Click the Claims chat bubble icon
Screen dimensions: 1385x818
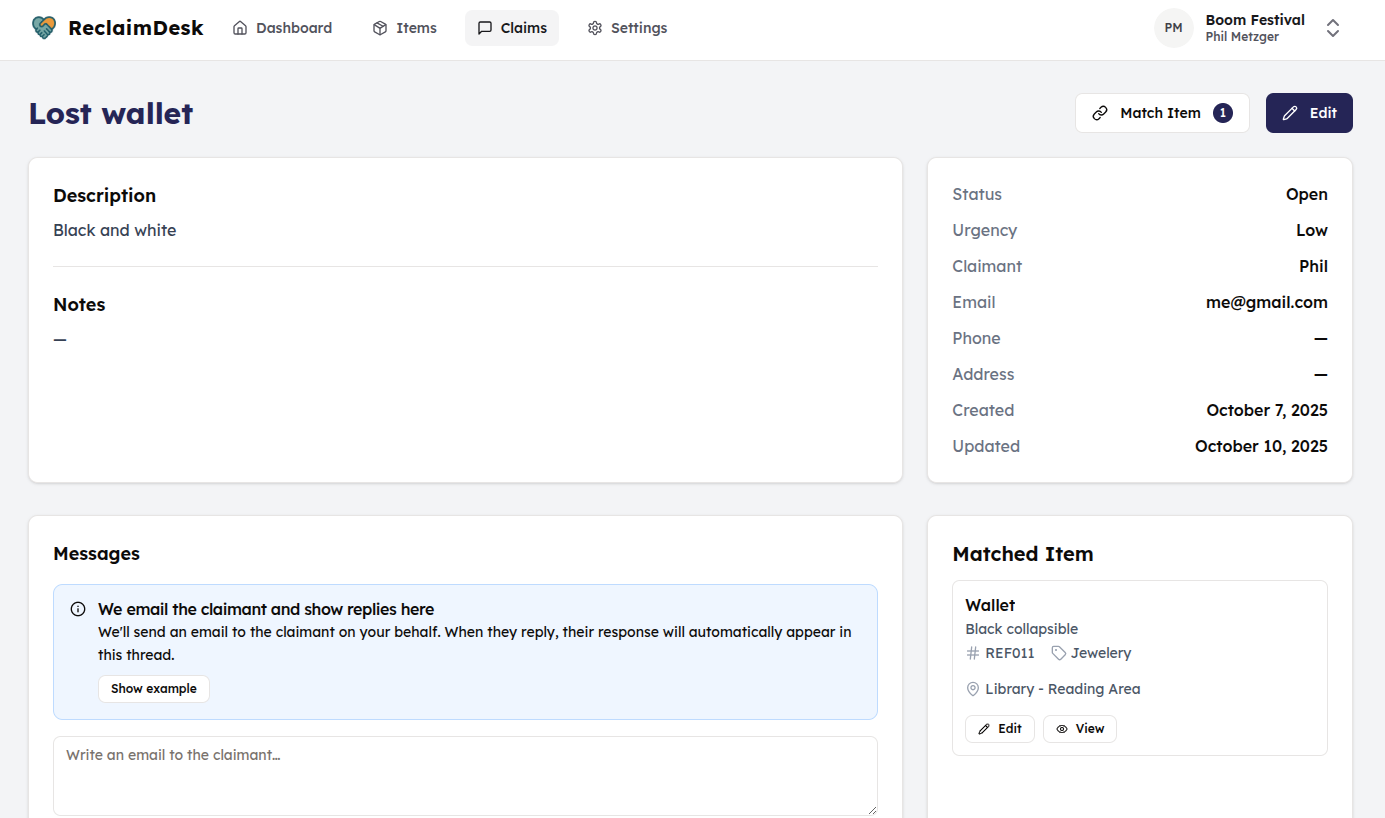pyautogui.click(x=484, y=27)
